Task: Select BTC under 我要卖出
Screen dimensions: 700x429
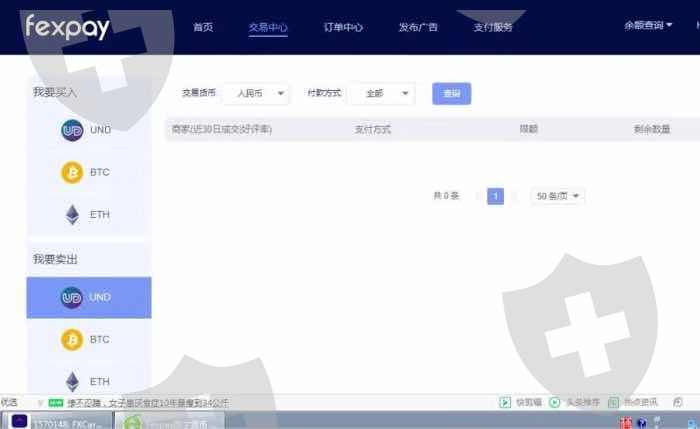Action: [x=88, y=339]
